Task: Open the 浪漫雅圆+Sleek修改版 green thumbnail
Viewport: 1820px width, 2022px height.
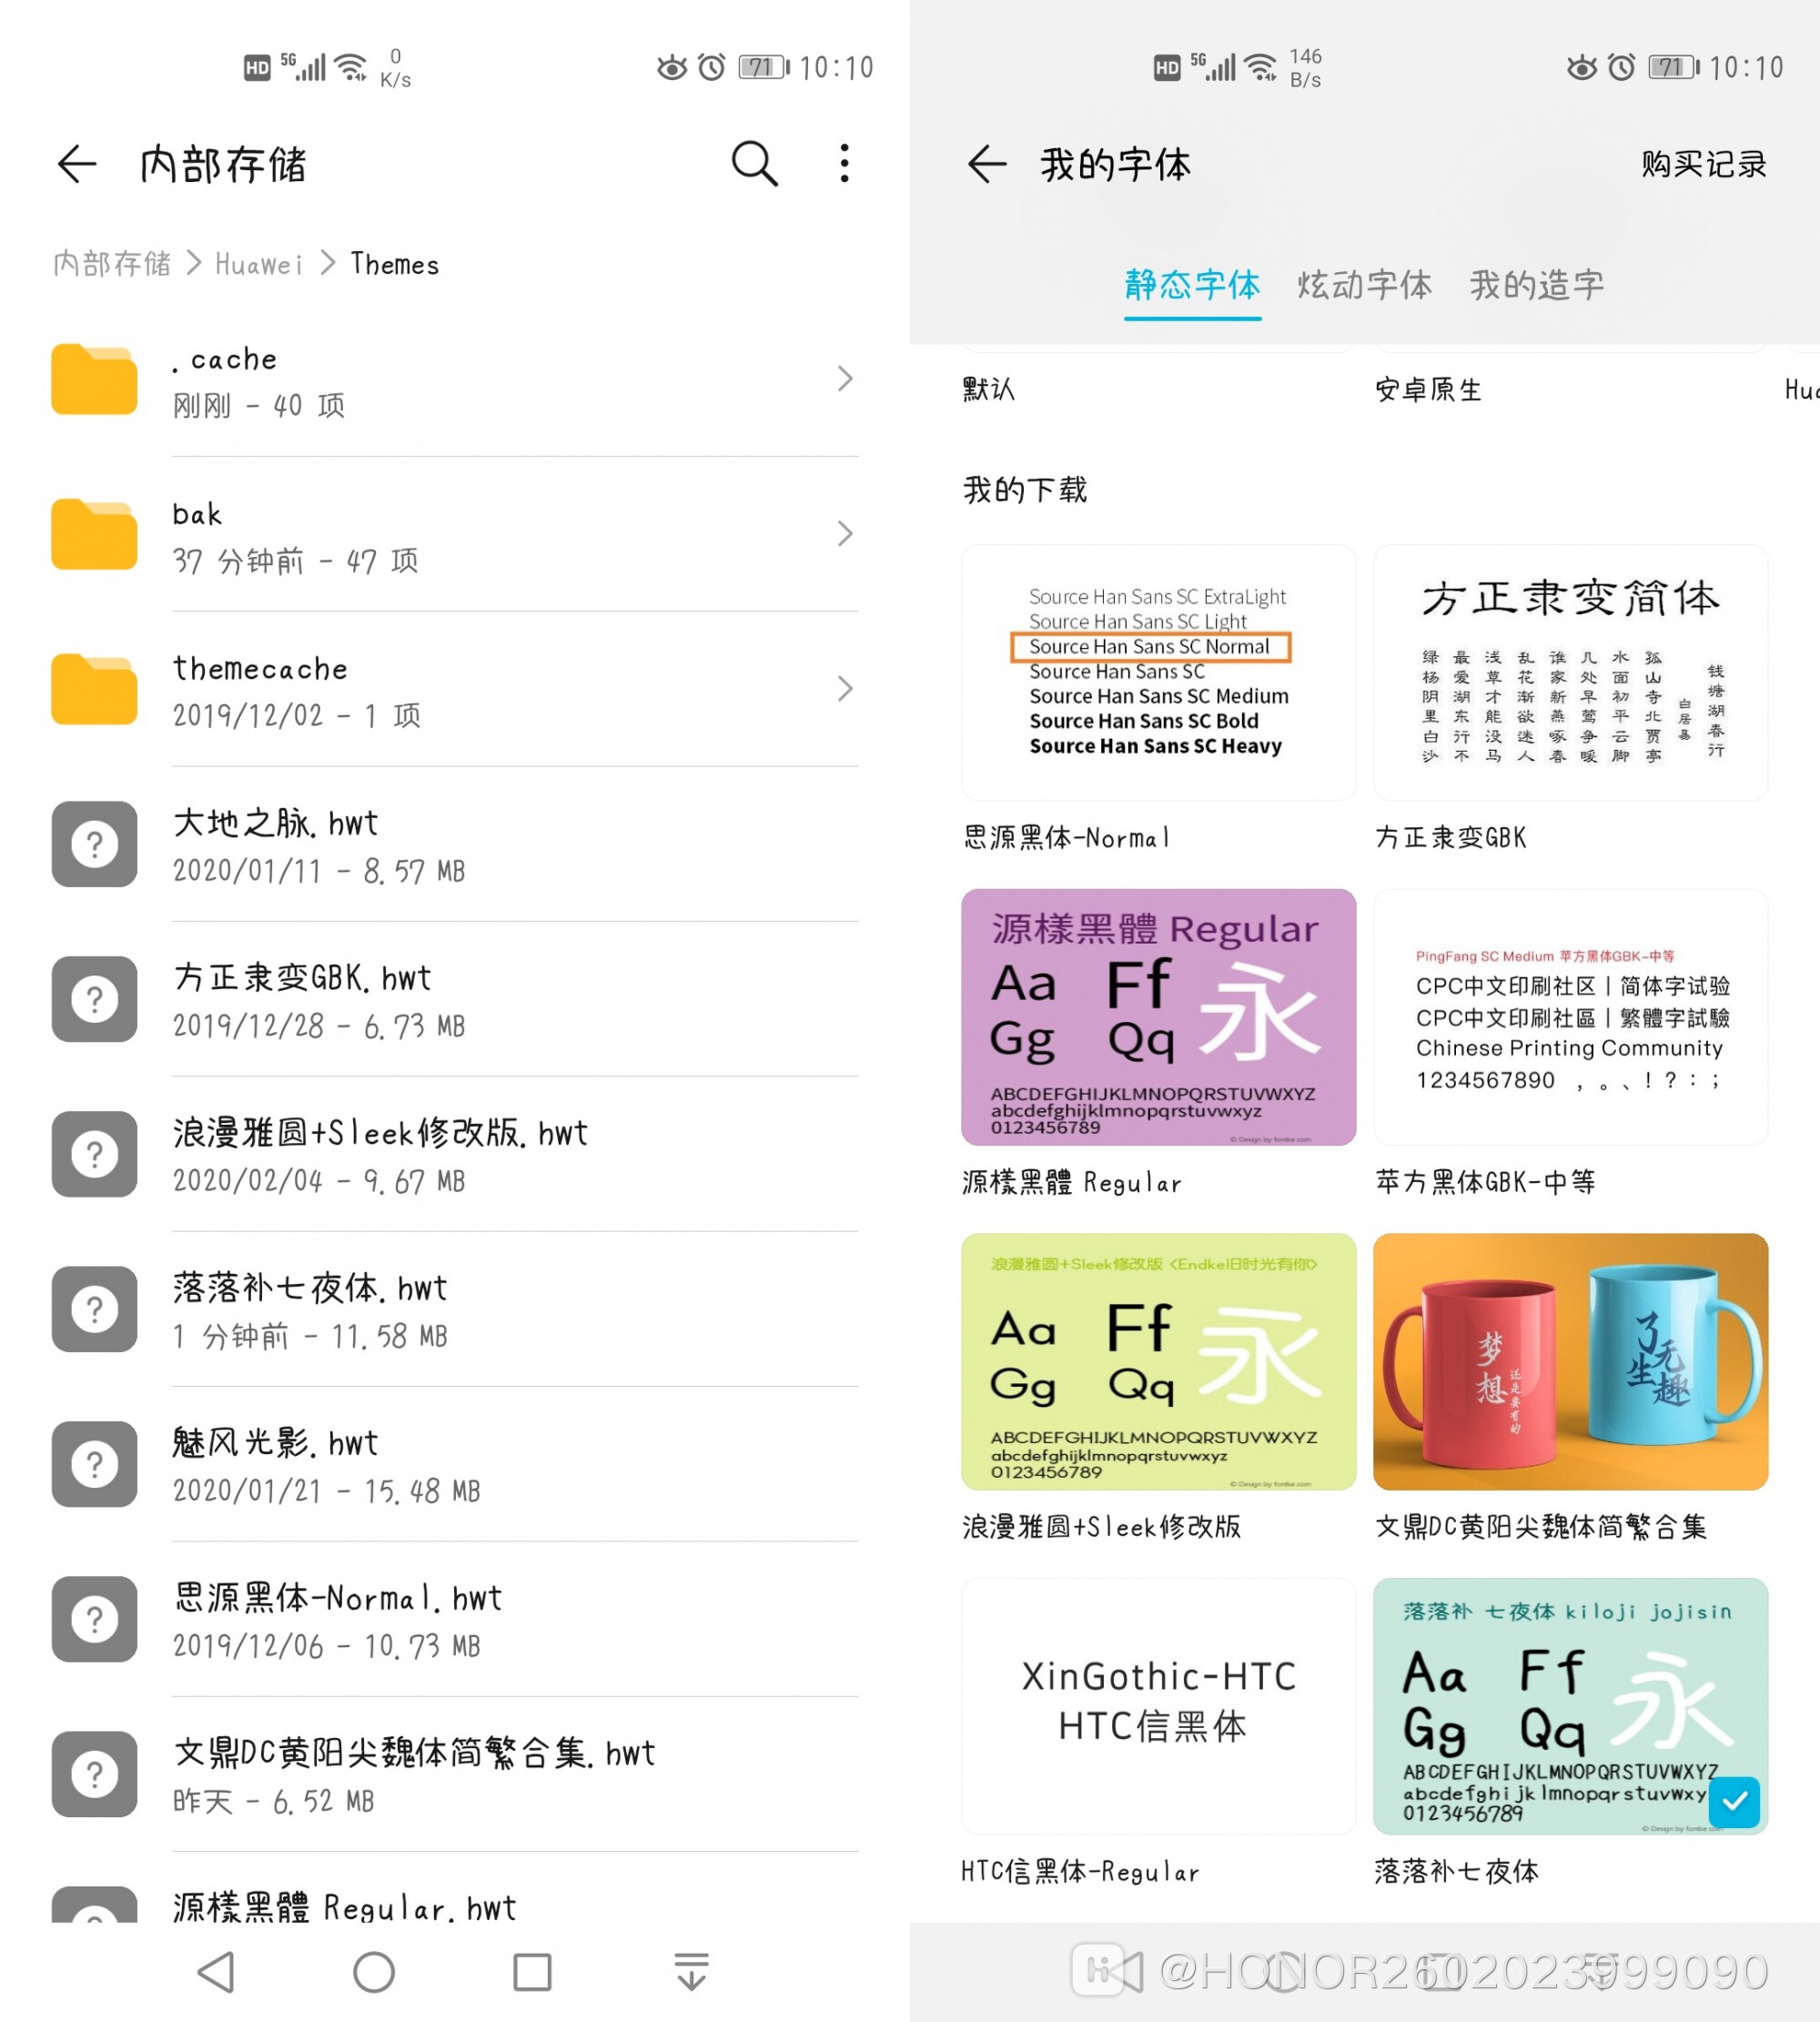Action: 1158,1361
